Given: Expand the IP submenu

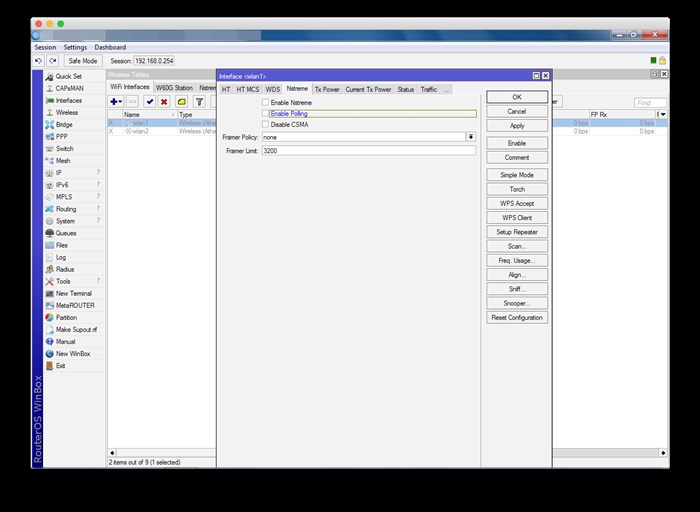Looking at the screenshot, I should [x=99, y=172].
